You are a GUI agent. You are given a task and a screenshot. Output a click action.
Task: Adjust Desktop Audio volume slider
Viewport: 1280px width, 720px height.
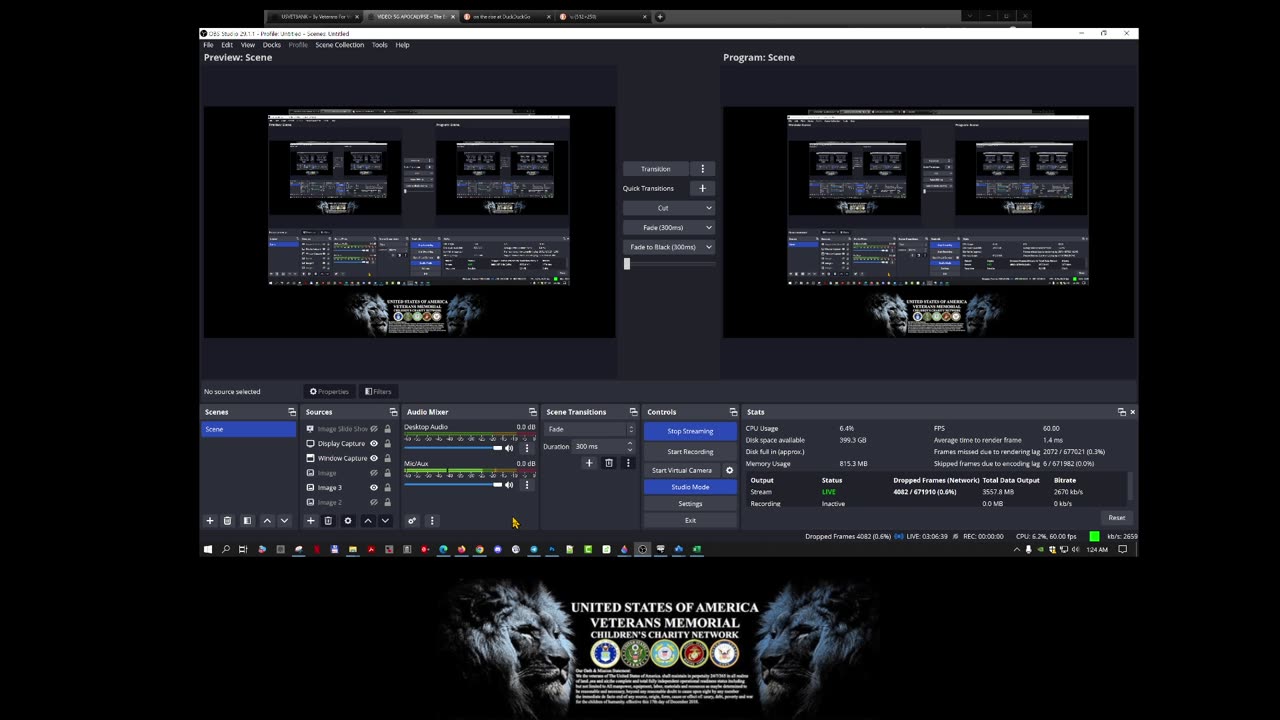point(454,448)
